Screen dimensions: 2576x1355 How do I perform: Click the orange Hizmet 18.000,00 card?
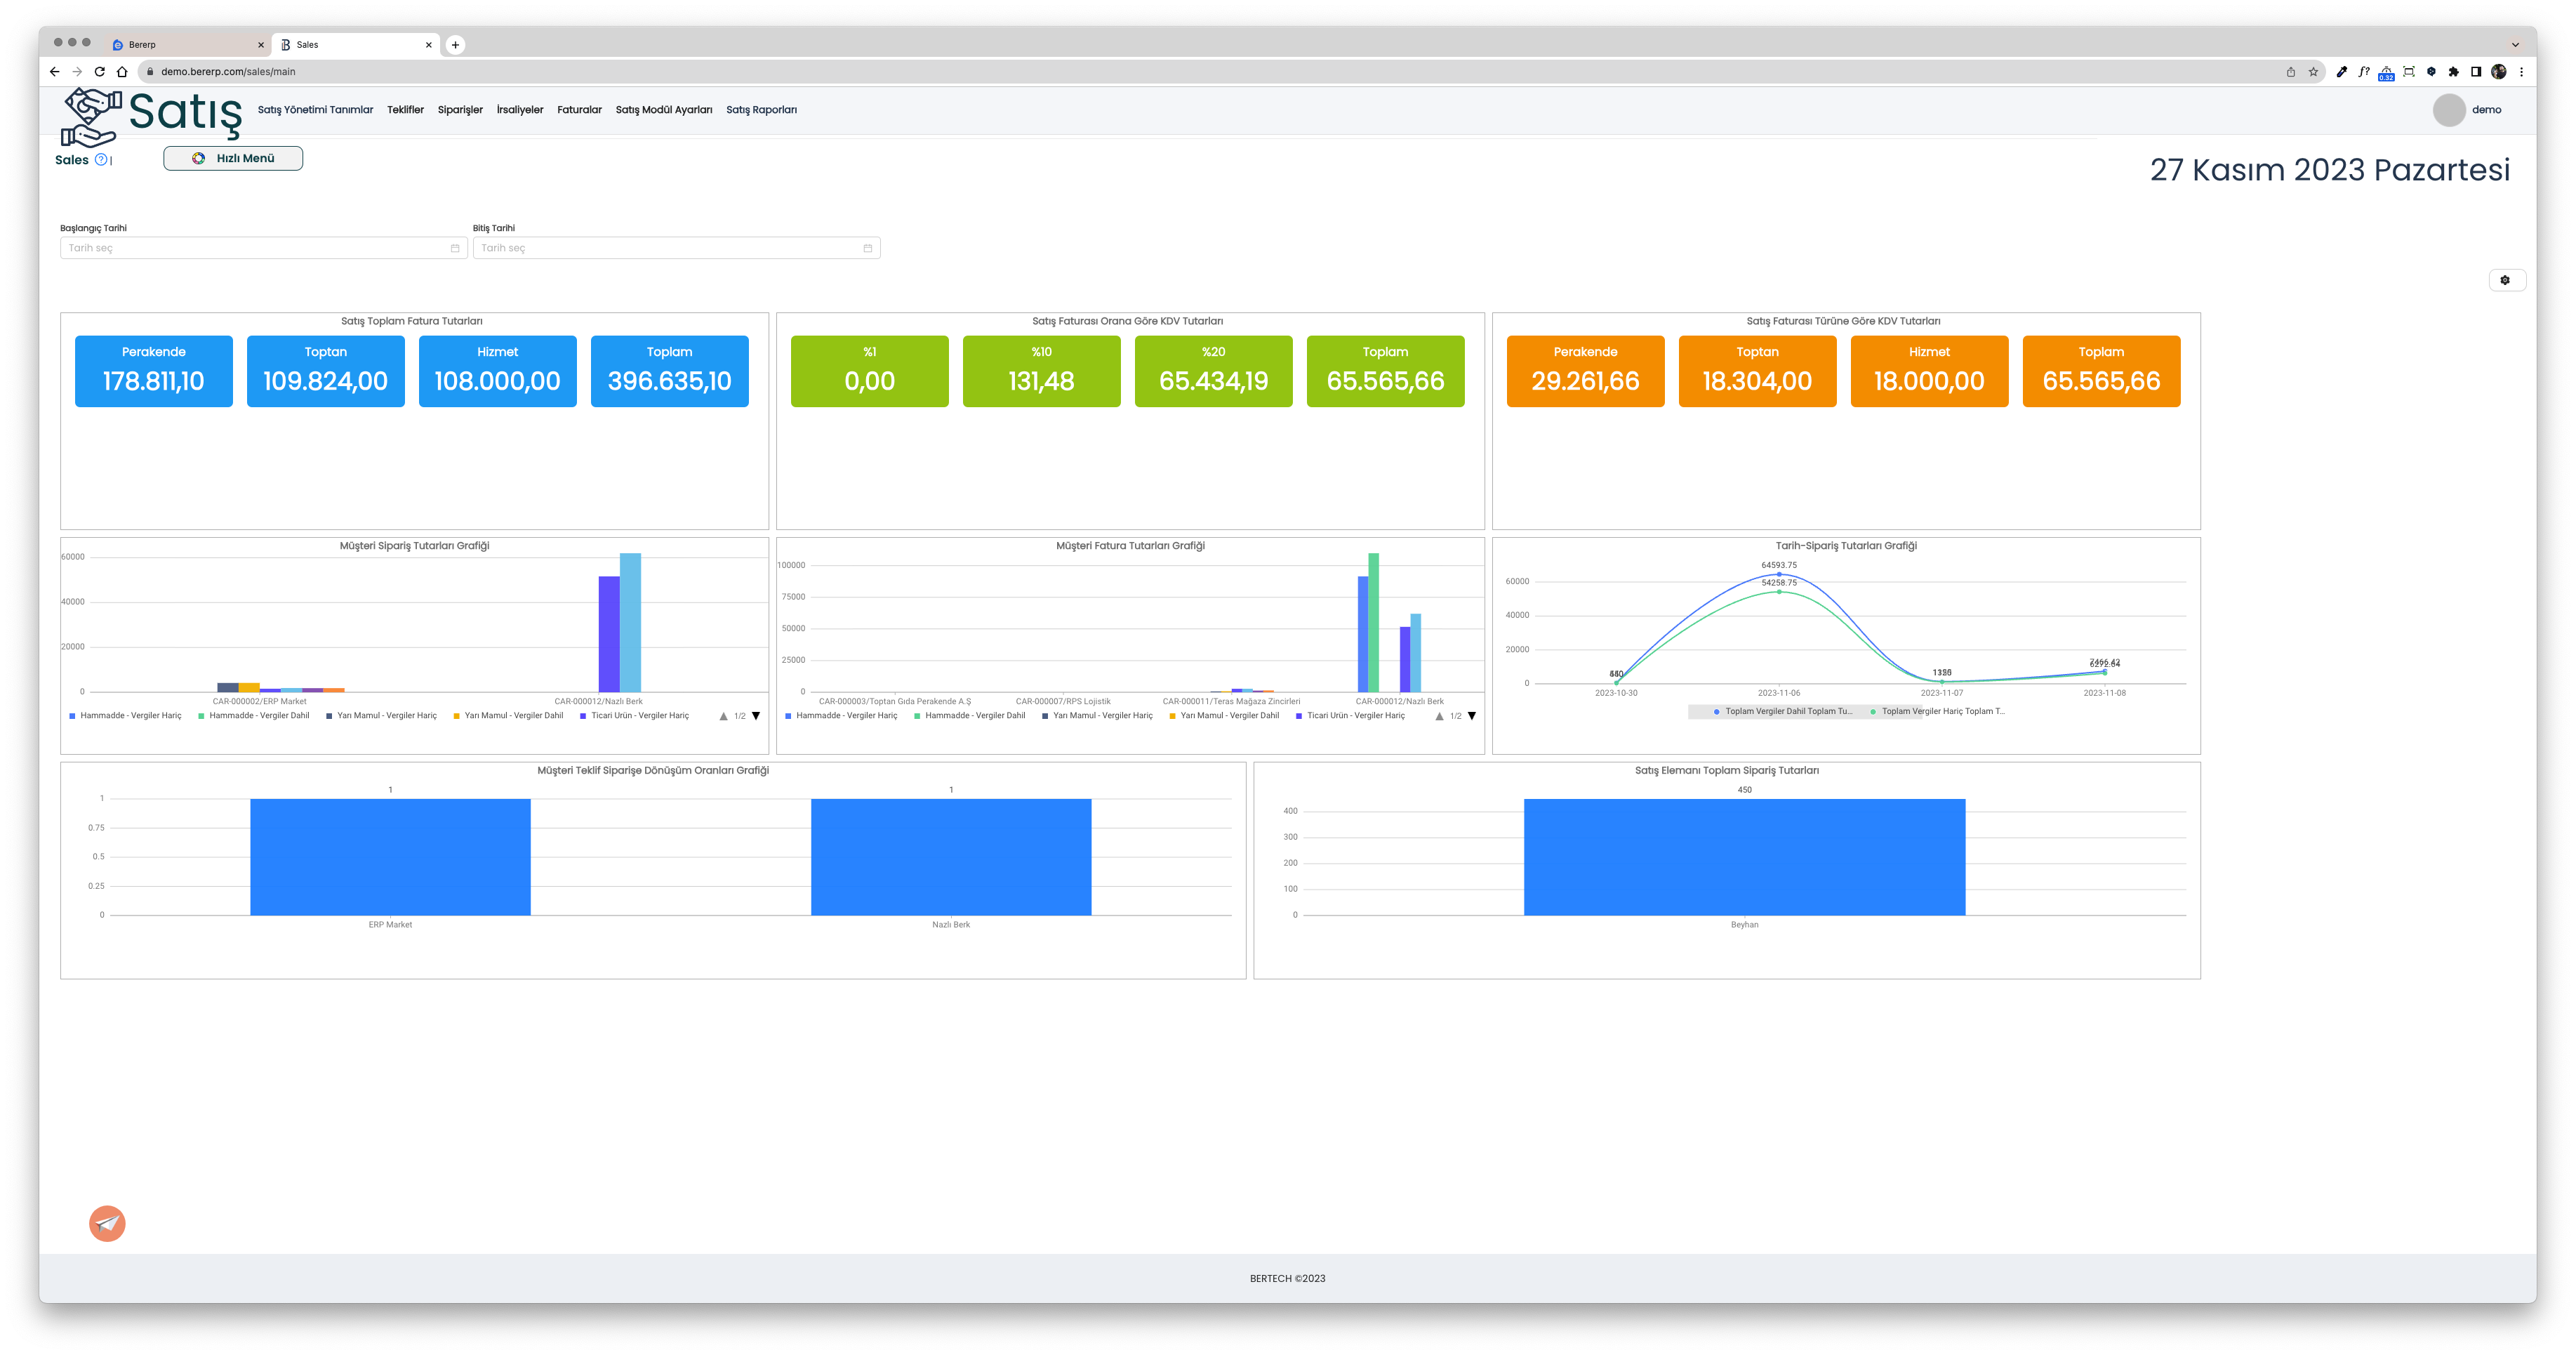(1930, 371)
